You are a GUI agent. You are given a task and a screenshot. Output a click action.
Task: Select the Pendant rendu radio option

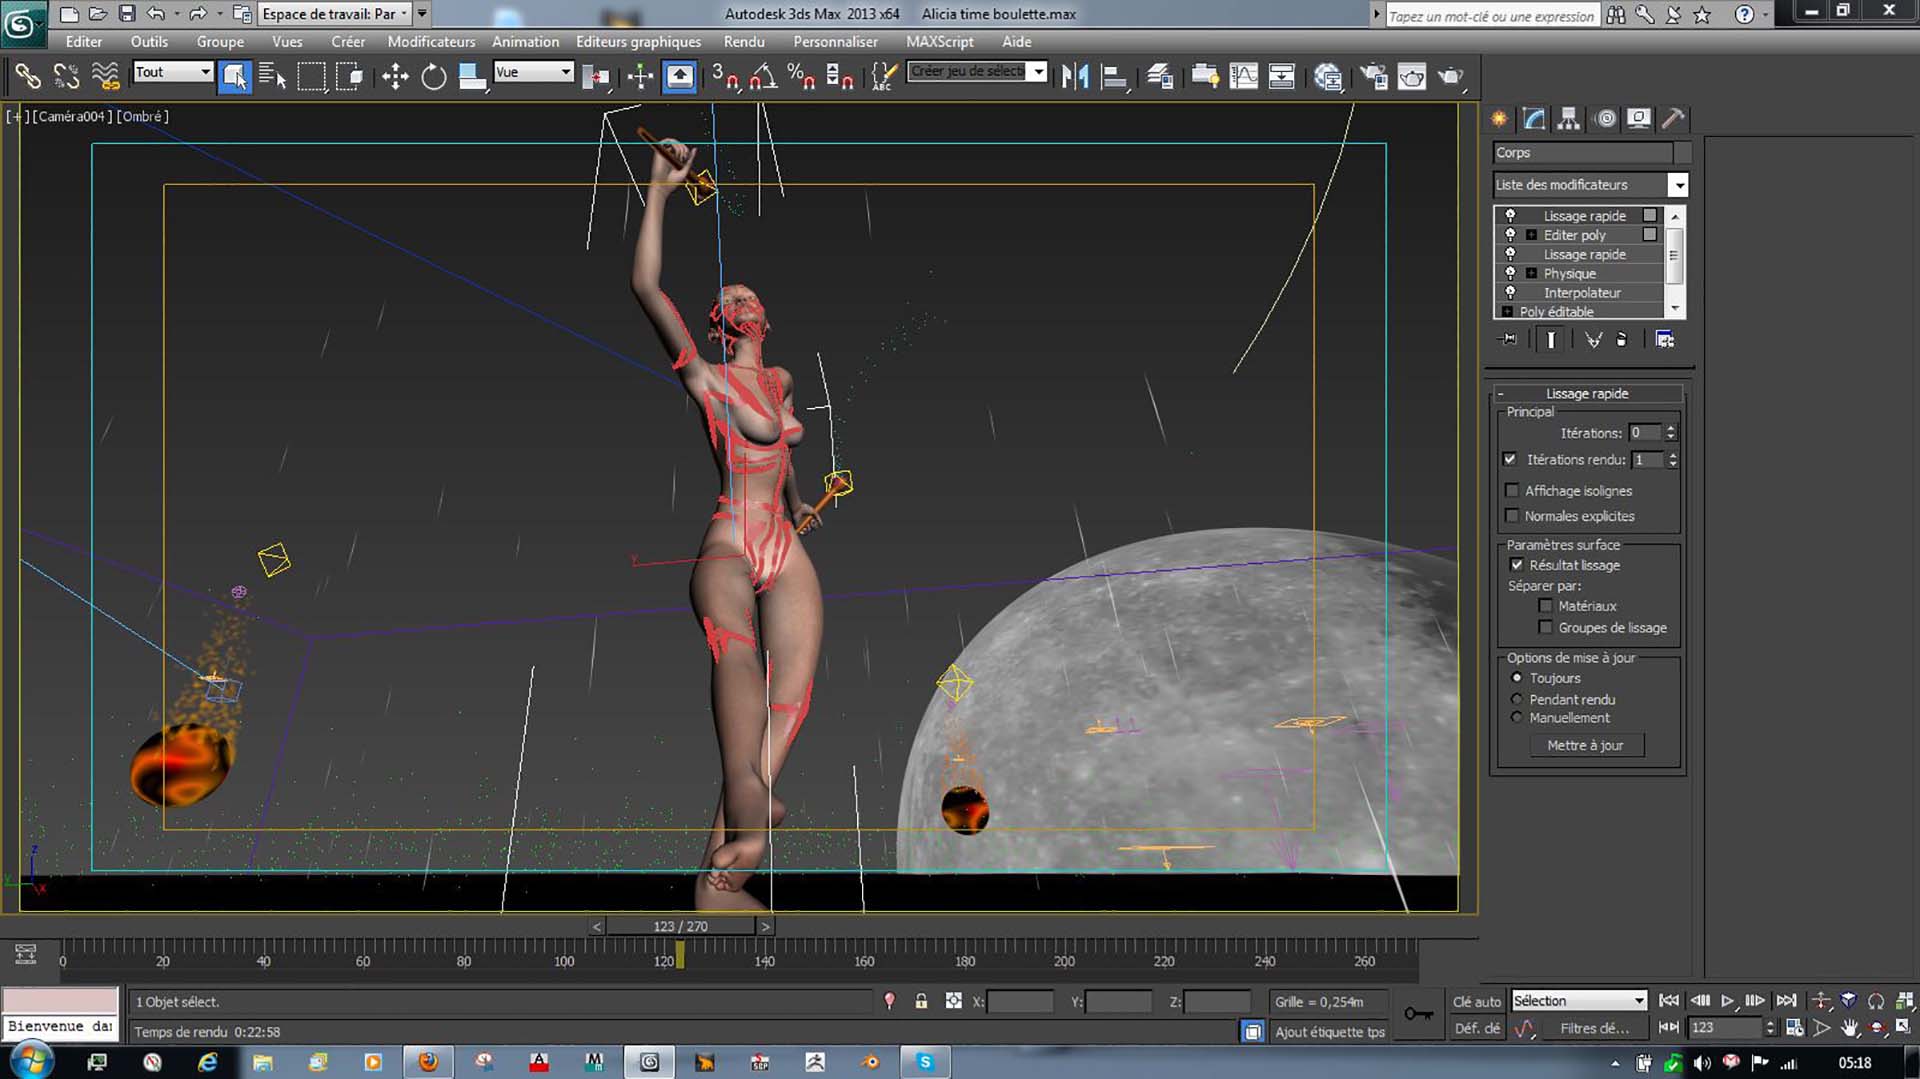tap(1517, 699)
